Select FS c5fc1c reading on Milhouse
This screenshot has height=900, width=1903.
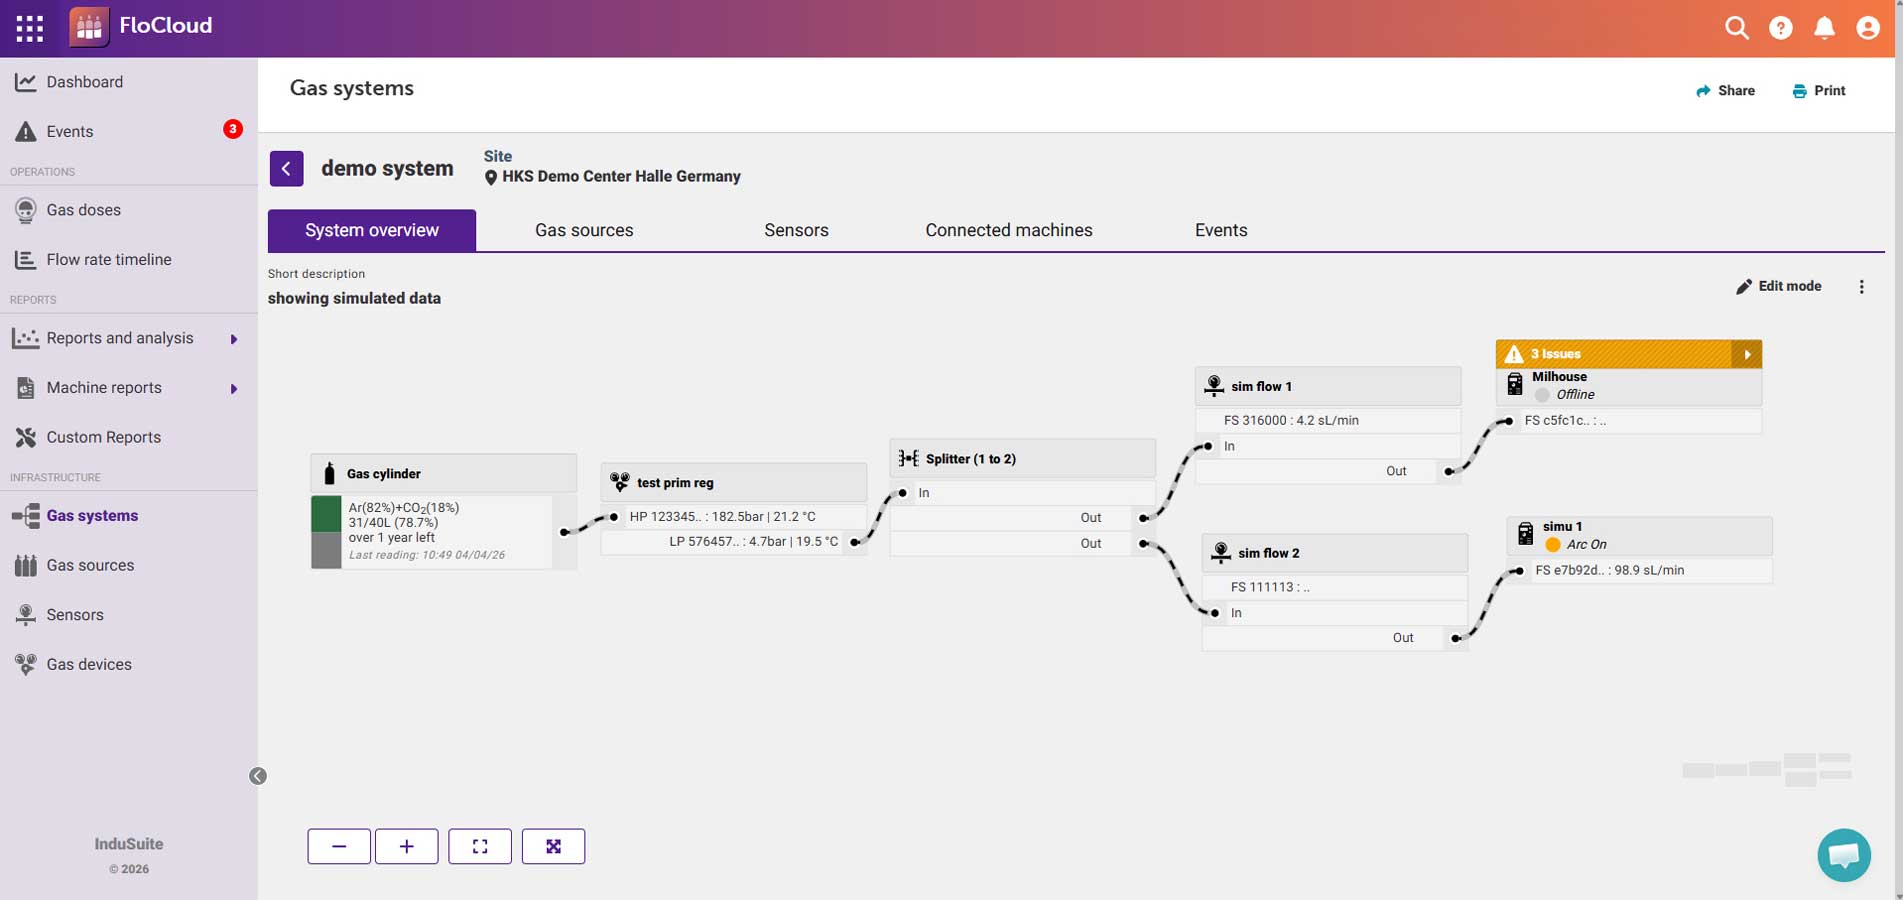(x=1629, y=420)
